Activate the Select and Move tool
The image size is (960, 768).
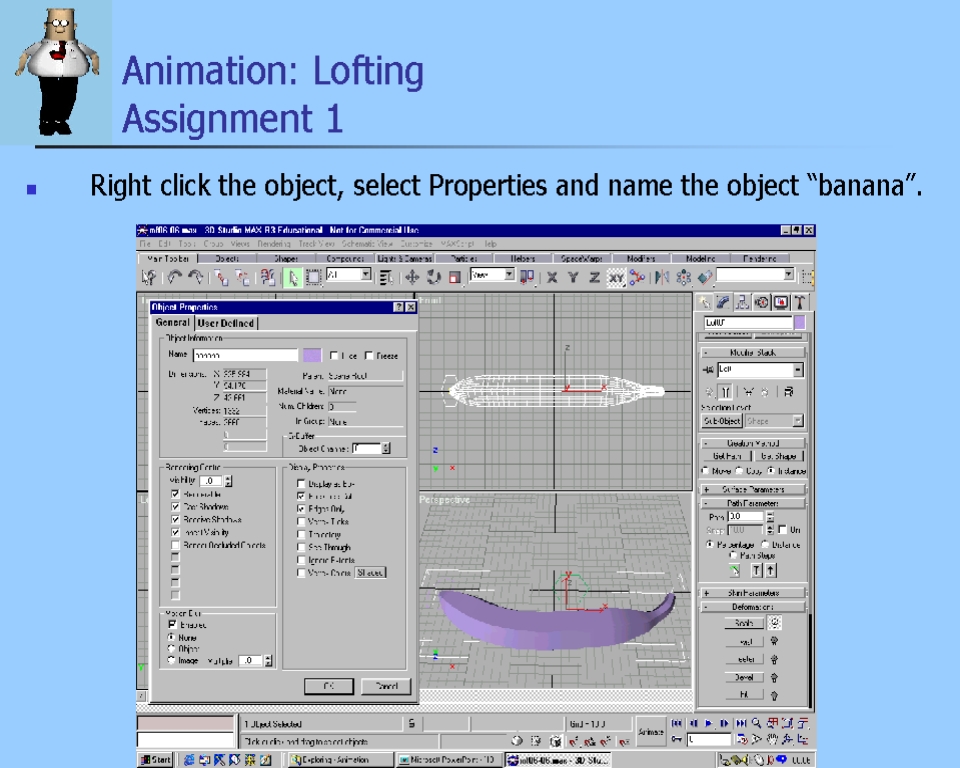tap(412, 277)
